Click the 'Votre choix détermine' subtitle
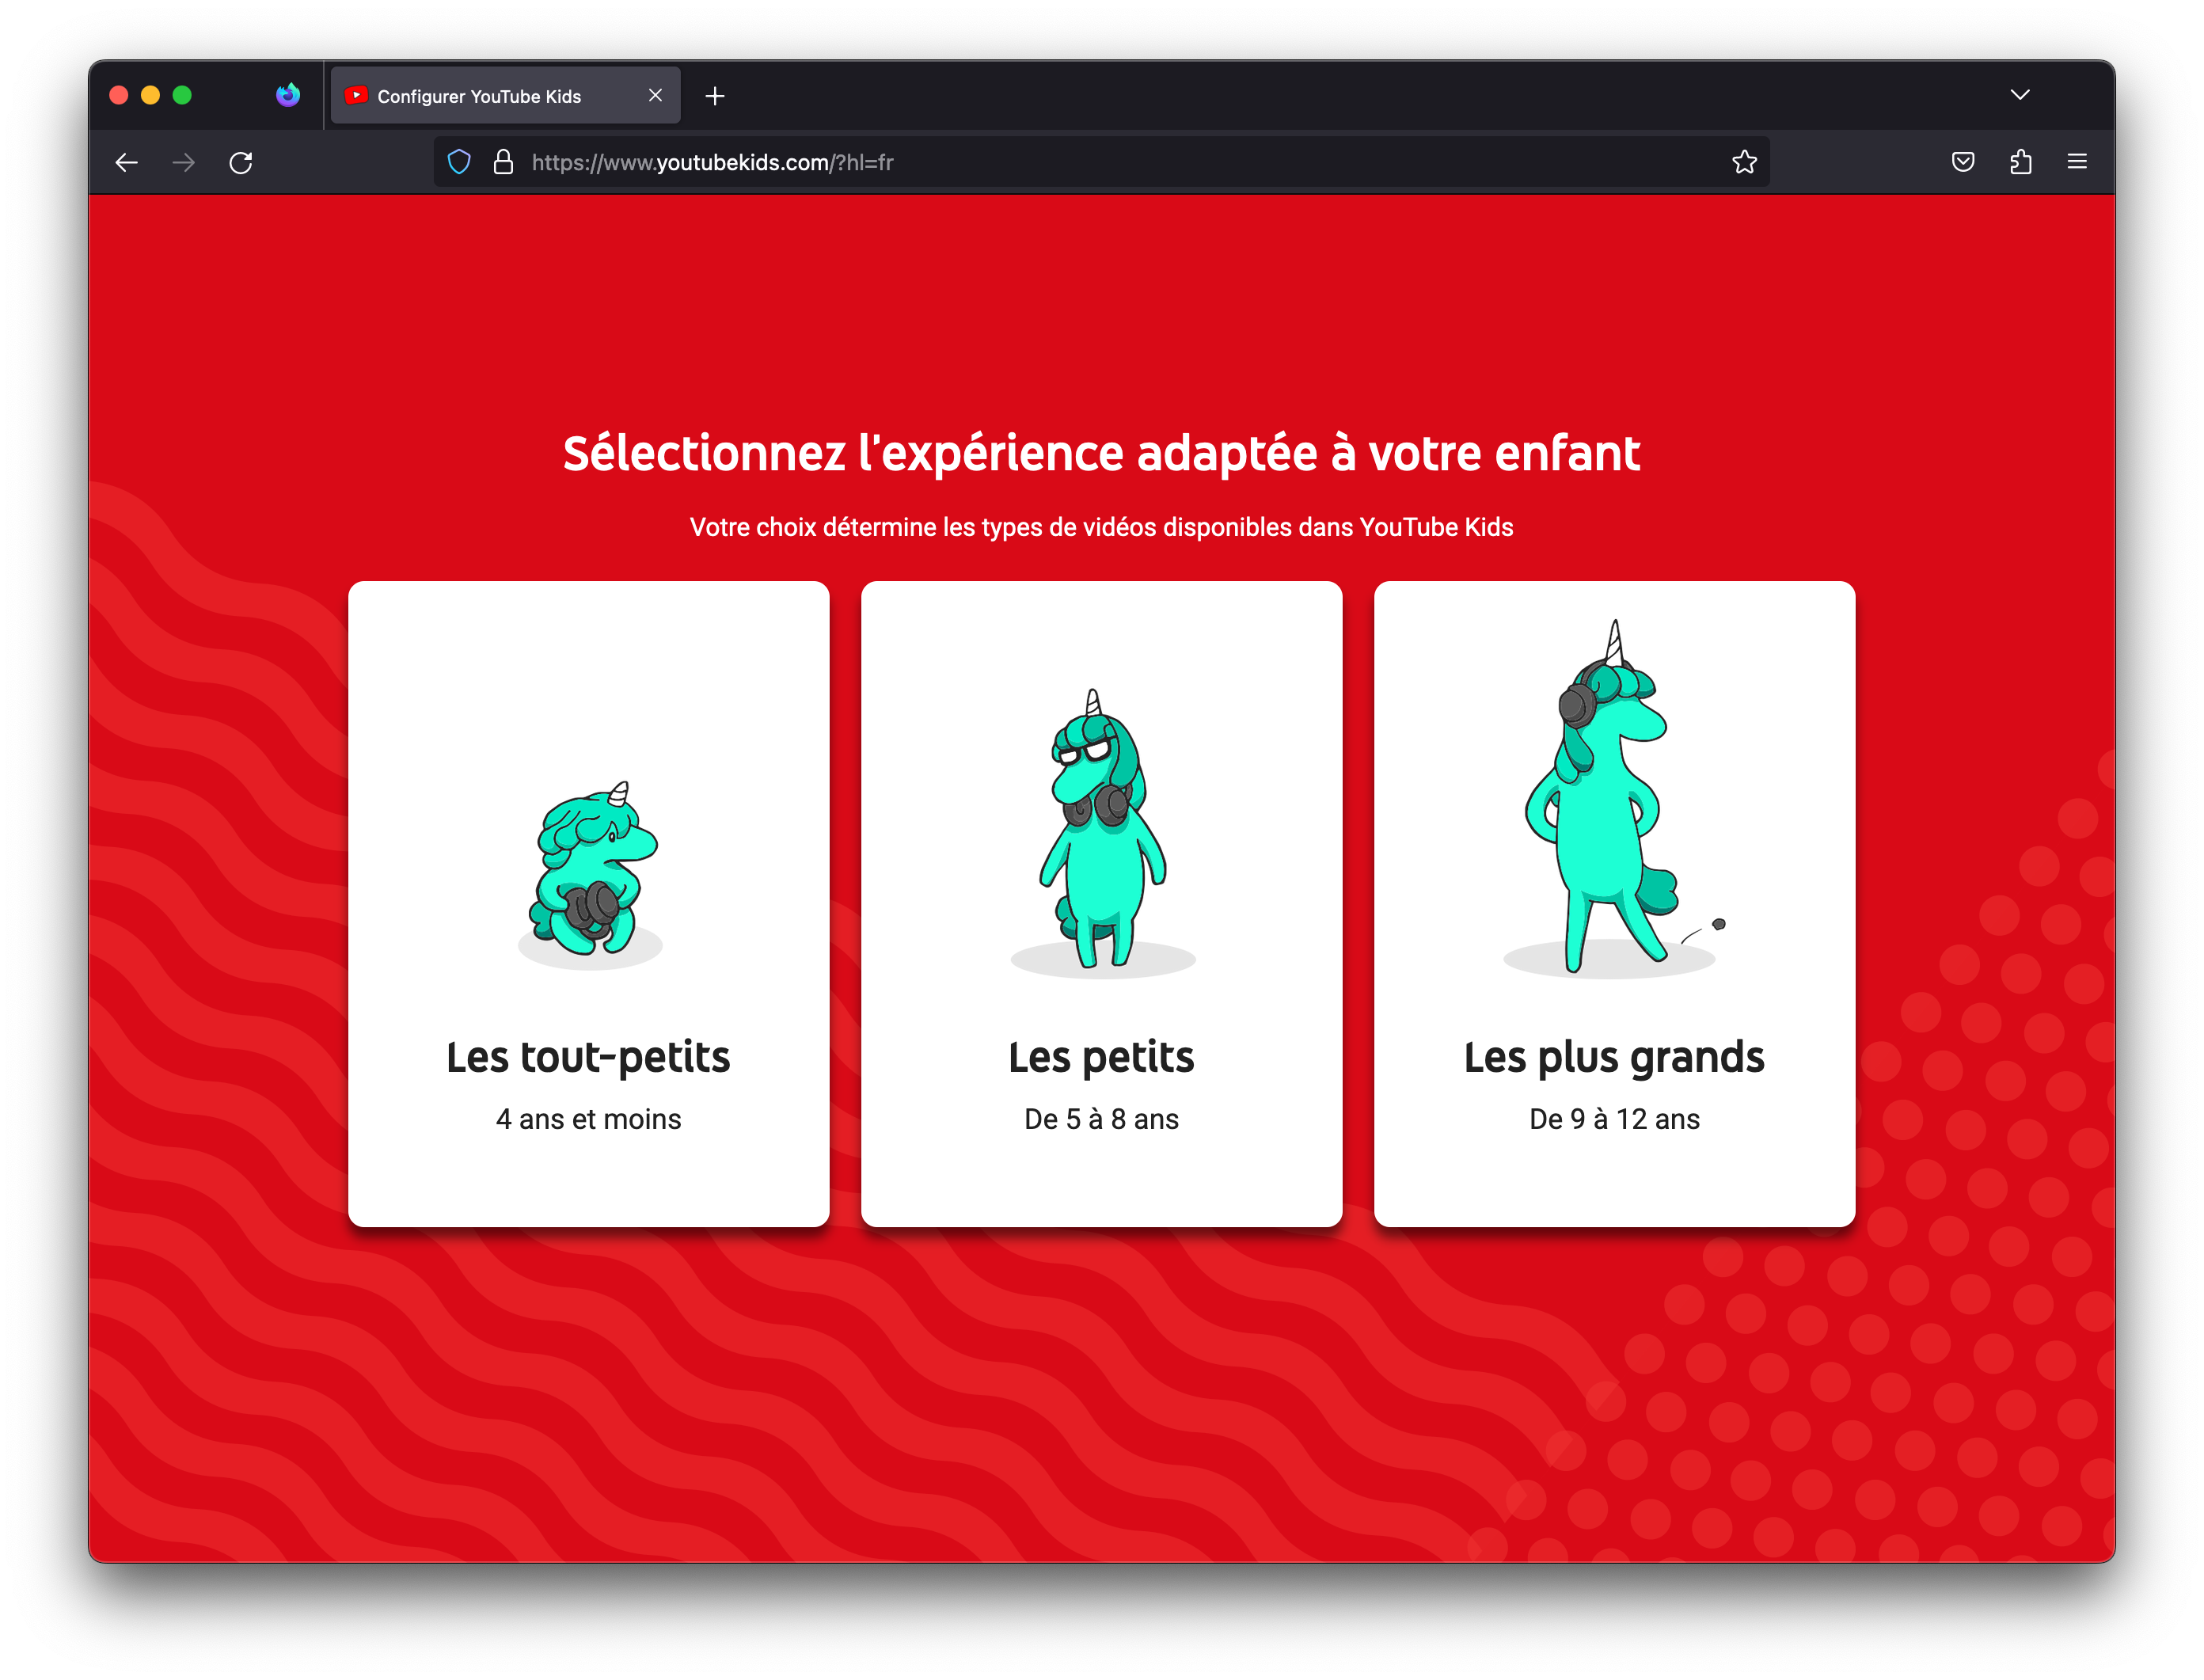Image resolution: width=2204 pixels, height=1680 pixels. click(x=1101, y=527)
